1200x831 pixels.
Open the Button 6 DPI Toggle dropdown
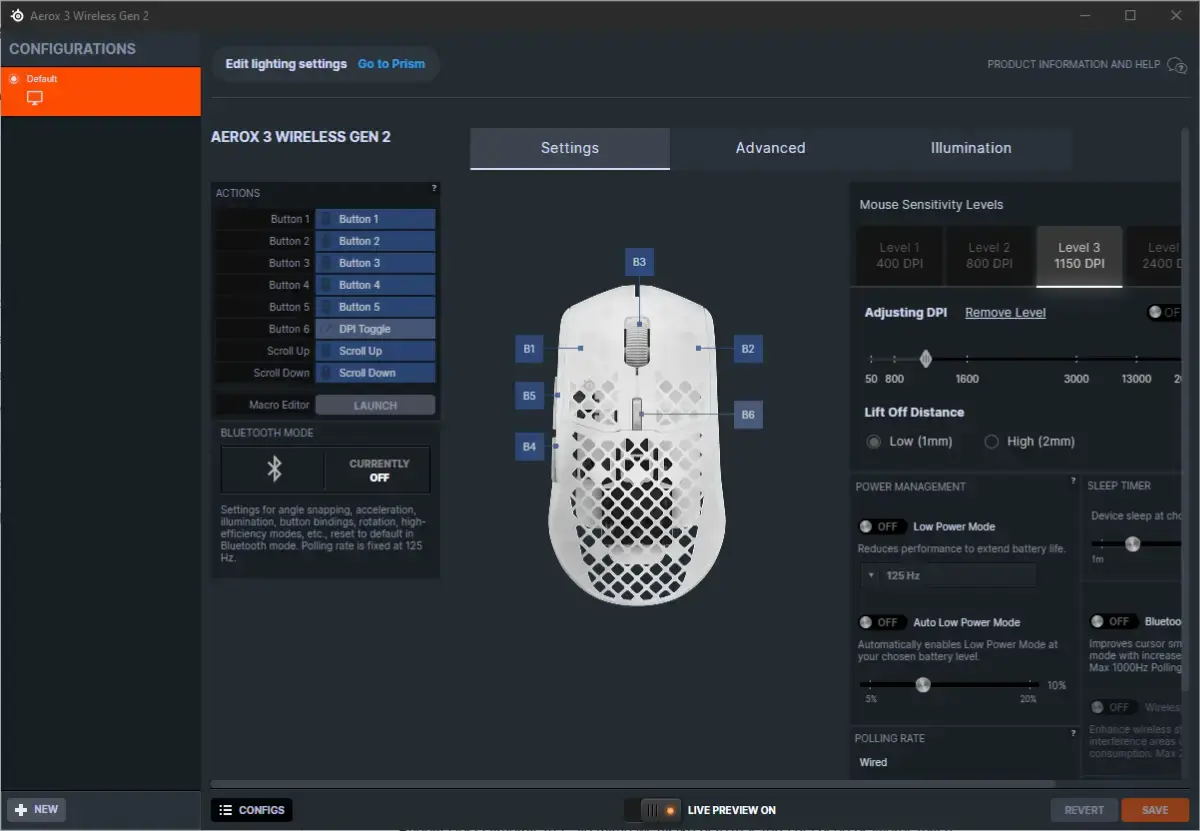pyautogui.click(x=375, y=329)
